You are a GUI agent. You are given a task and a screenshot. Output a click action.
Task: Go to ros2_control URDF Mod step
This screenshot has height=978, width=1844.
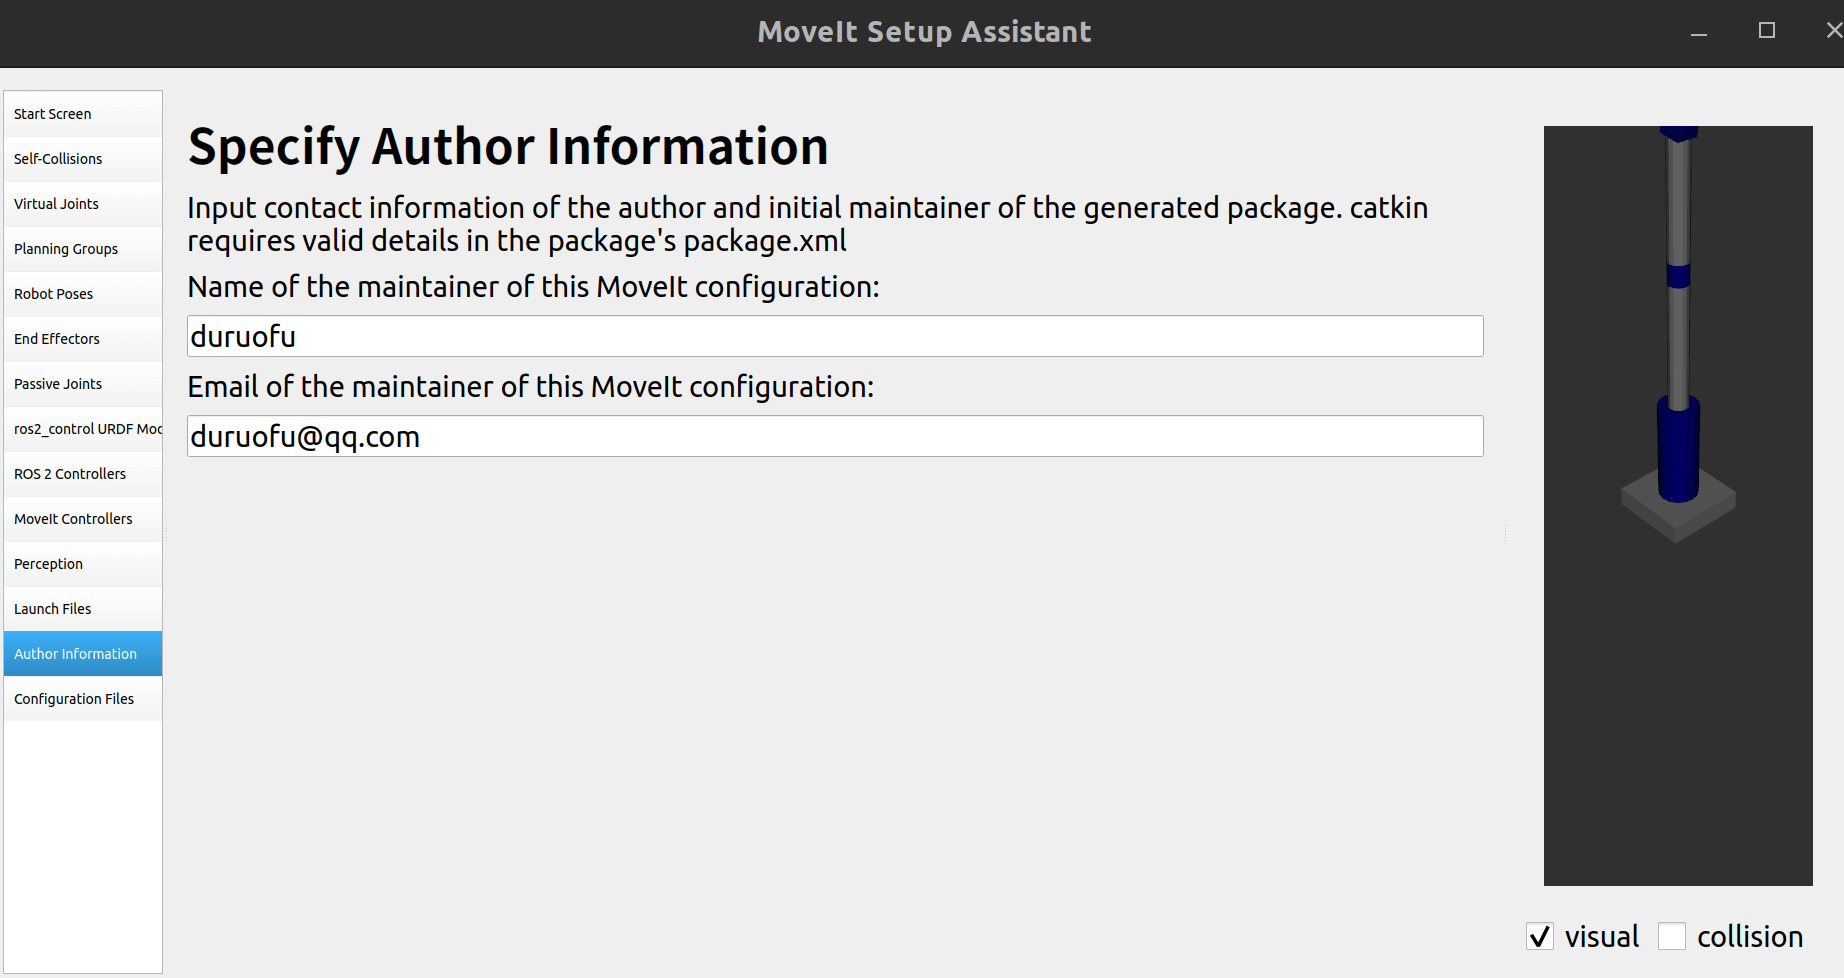pyautogui.click(x=82, y=429)
